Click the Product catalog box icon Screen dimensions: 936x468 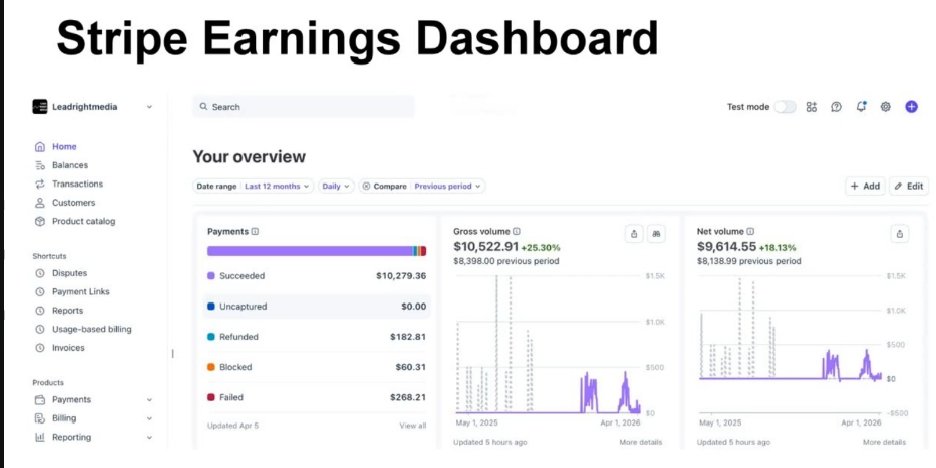(x=40, y=221)
